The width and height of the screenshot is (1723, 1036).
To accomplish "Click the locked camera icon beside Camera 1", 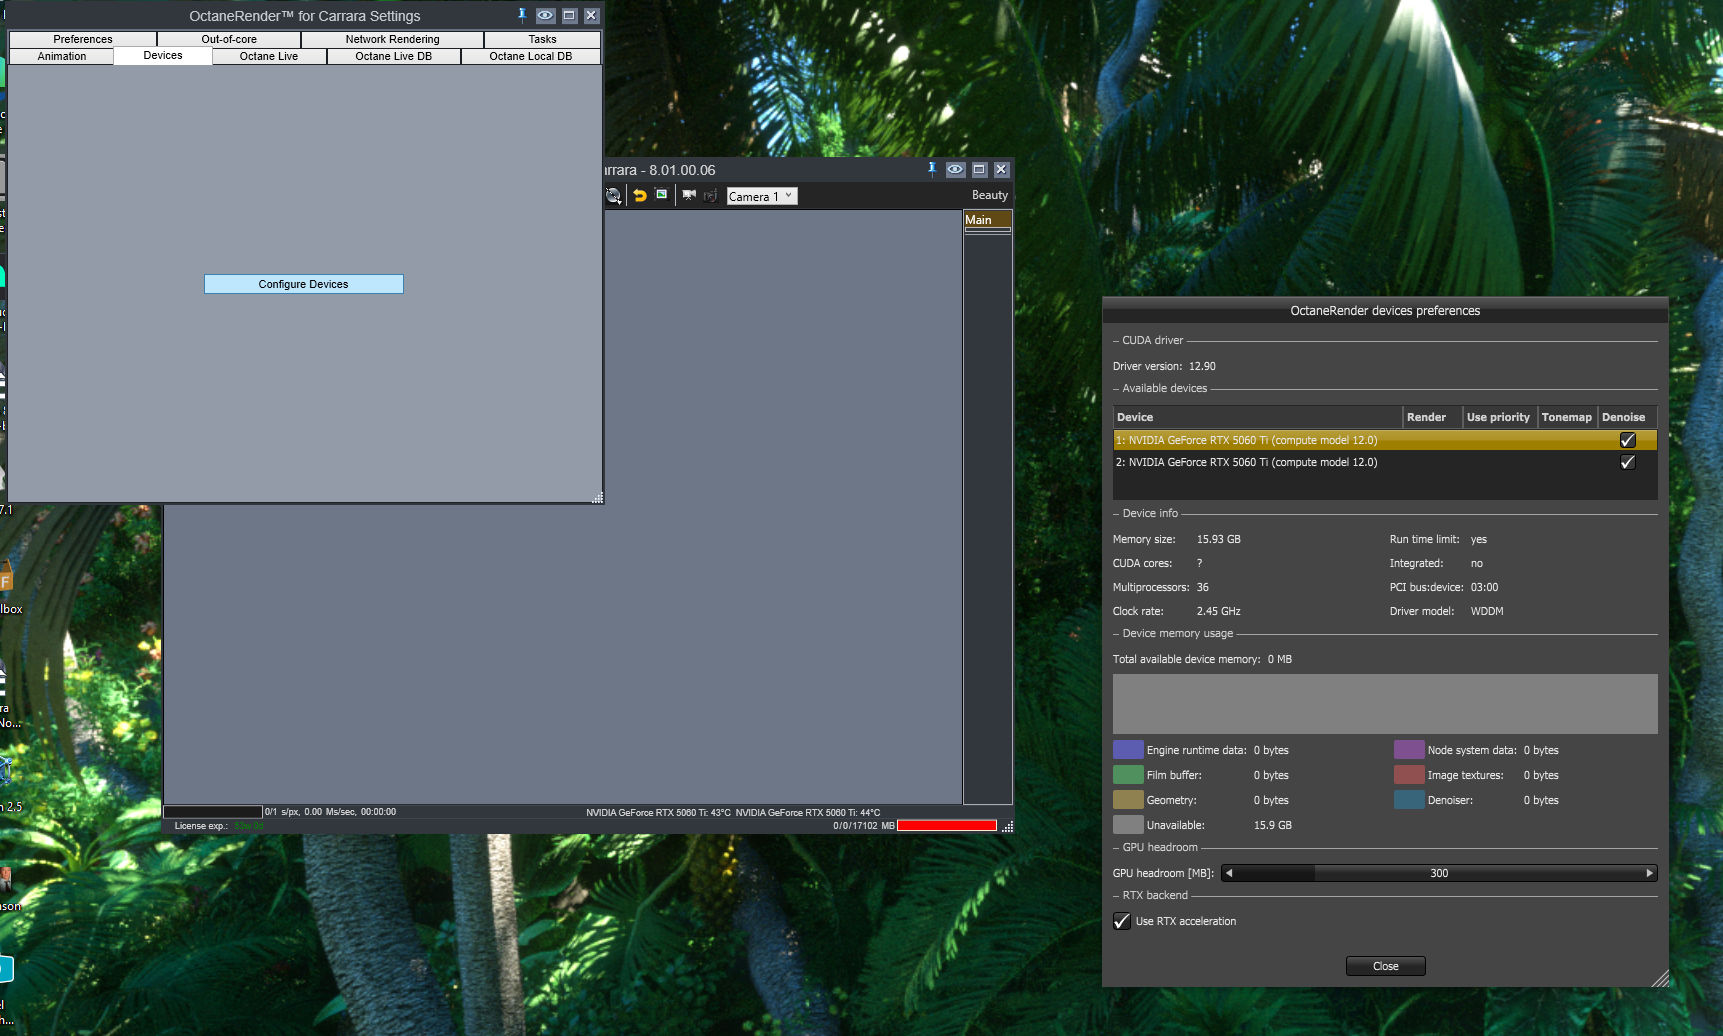I will click(x=711, y=196).
